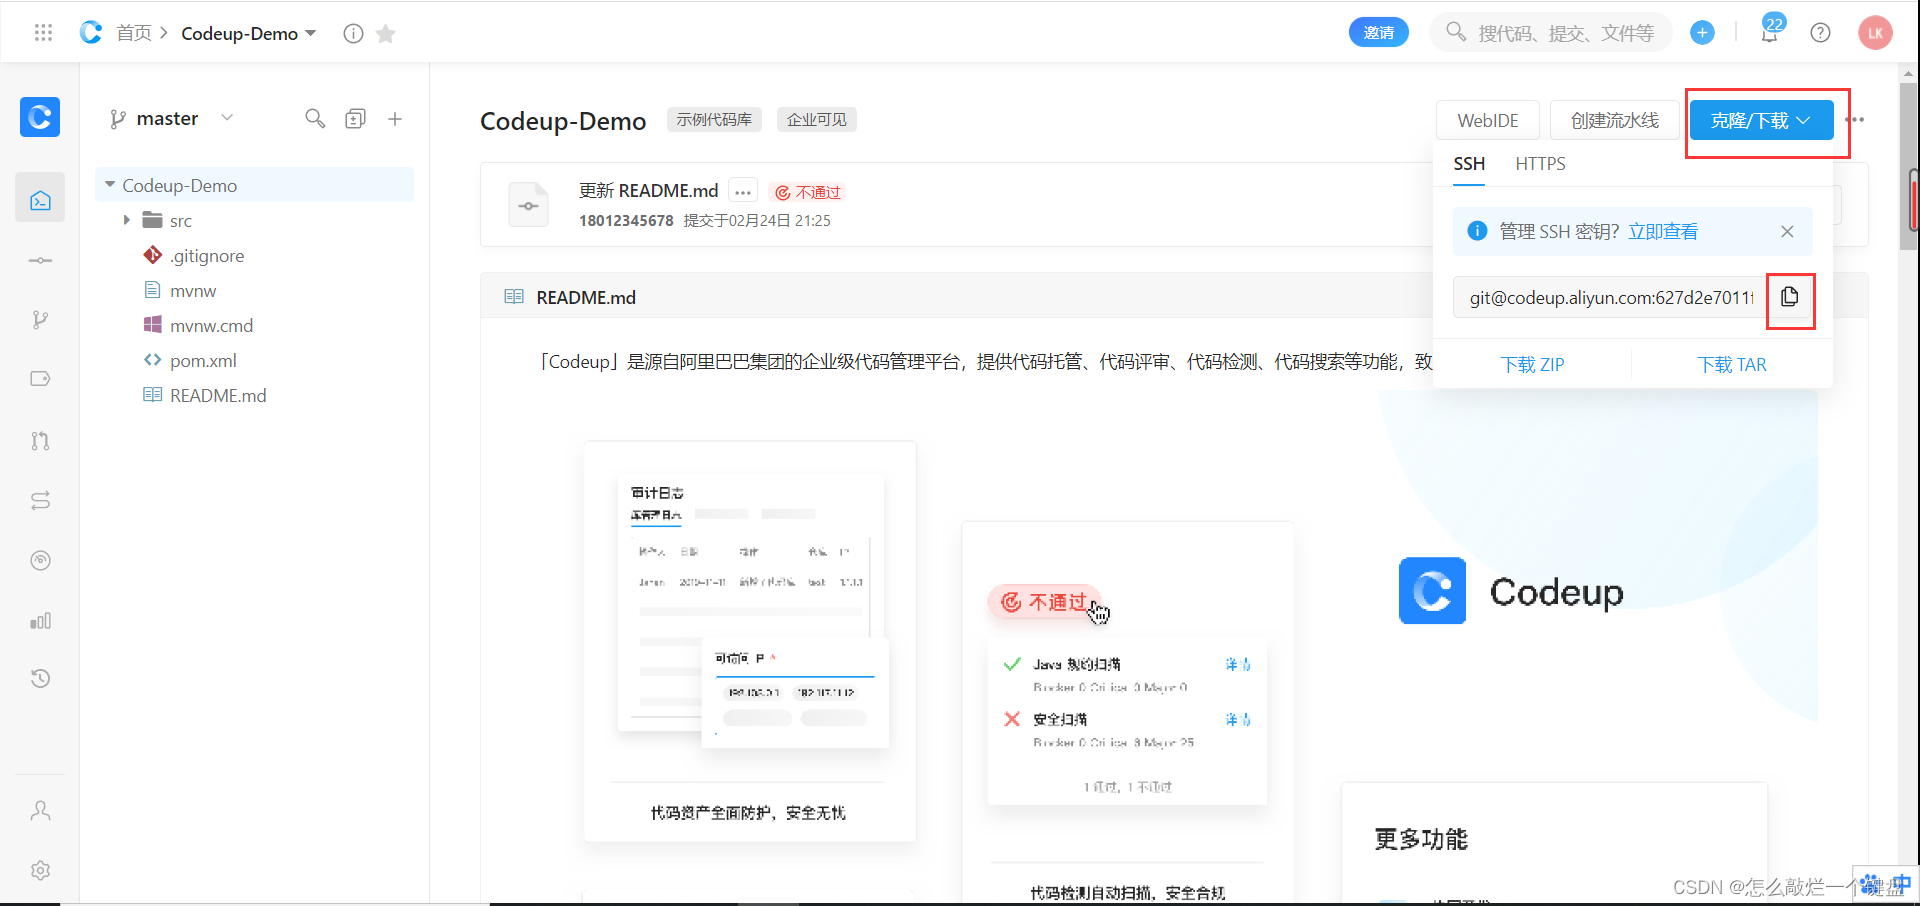The height and width of the screenshot is (906, 1920).
Task: Click the blue plus create icon
Action: (1702, 33)
